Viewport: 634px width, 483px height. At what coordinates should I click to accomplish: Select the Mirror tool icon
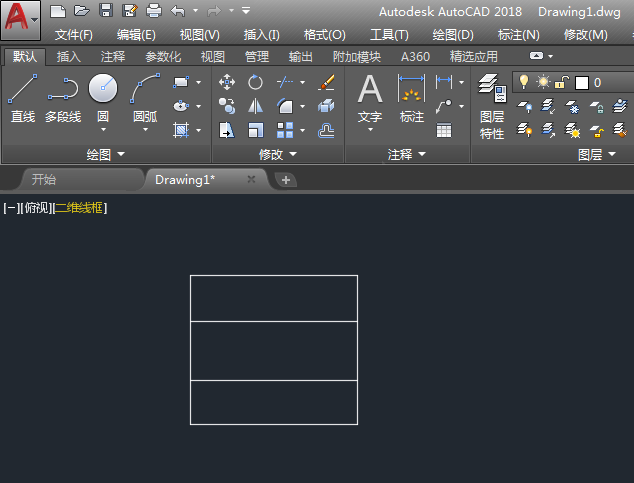255,106
